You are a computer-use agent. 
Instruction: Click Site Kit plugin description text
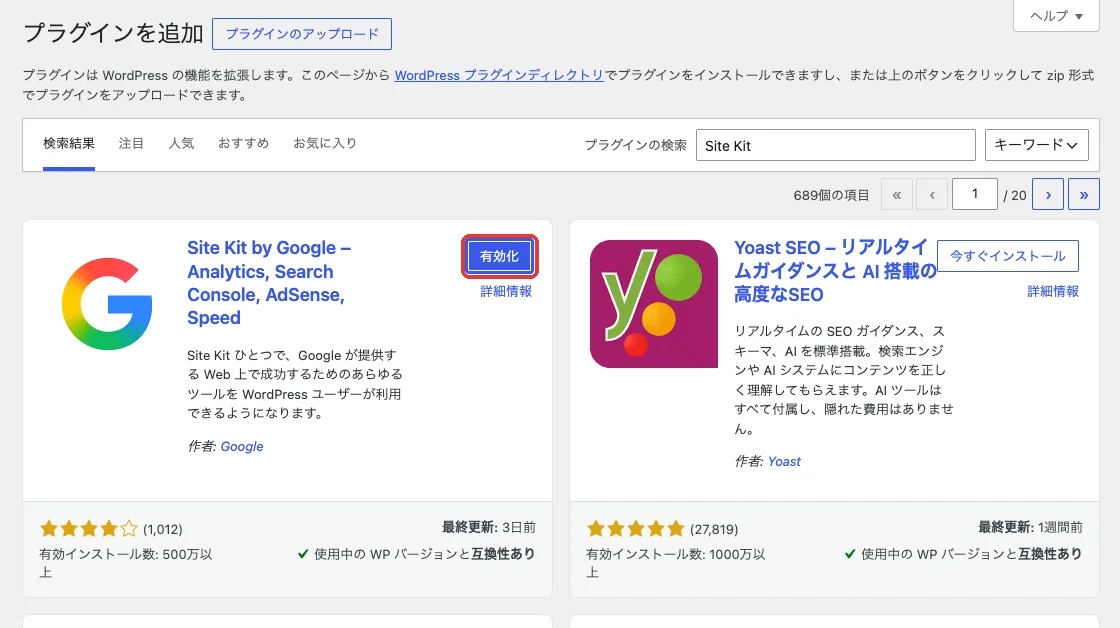tap(295, 384)
